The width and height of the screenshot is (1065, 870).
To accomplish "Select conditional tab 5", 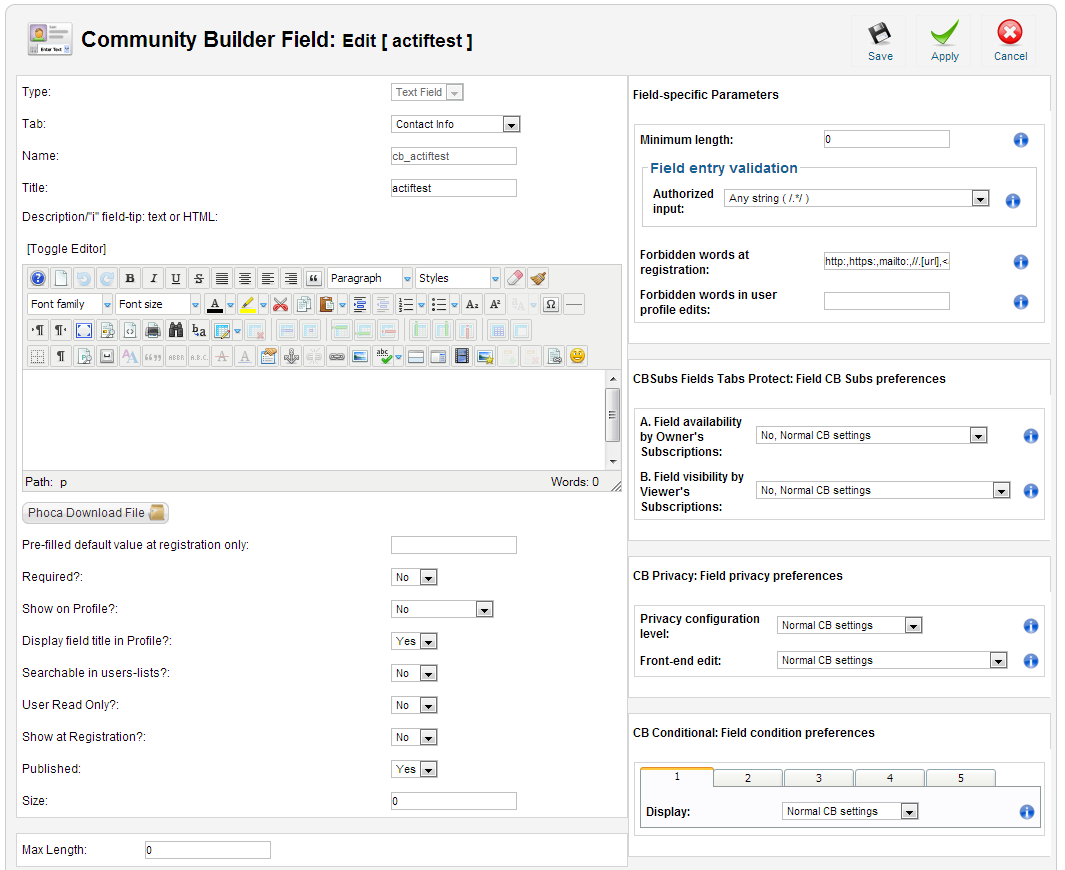I will click(x=960, y=778).
